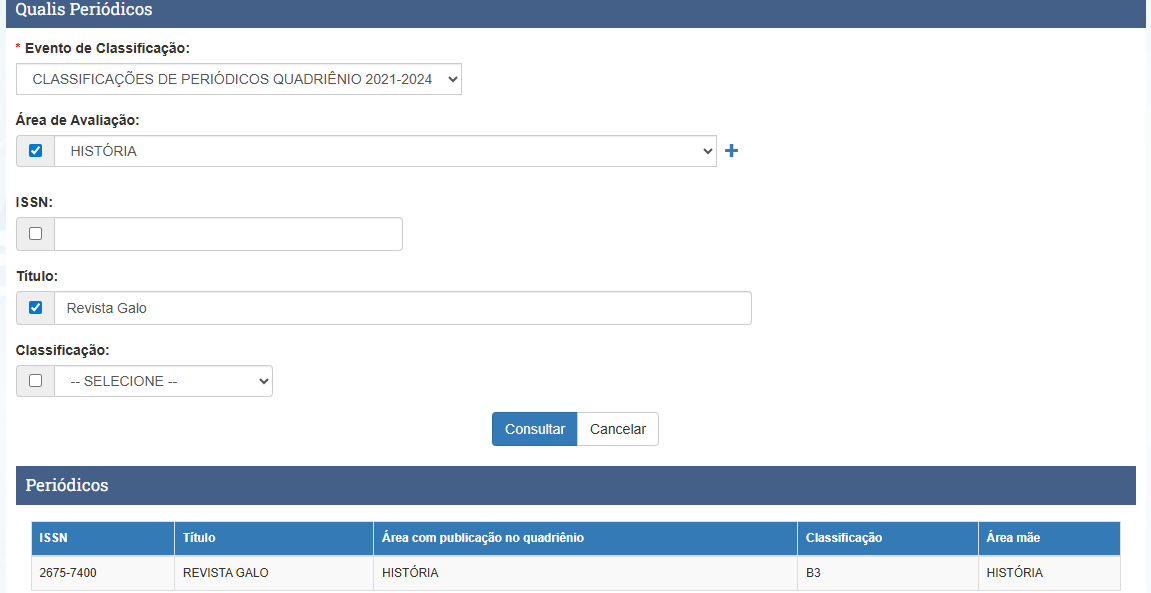The image size is (1151, 593).
Task: Click the Cancelar button
Action: 618,429
